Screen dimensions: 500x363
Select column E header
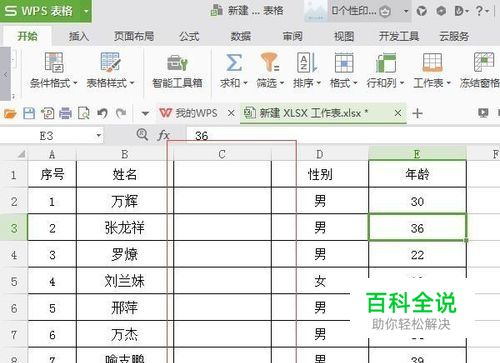(x=417, y=154)
